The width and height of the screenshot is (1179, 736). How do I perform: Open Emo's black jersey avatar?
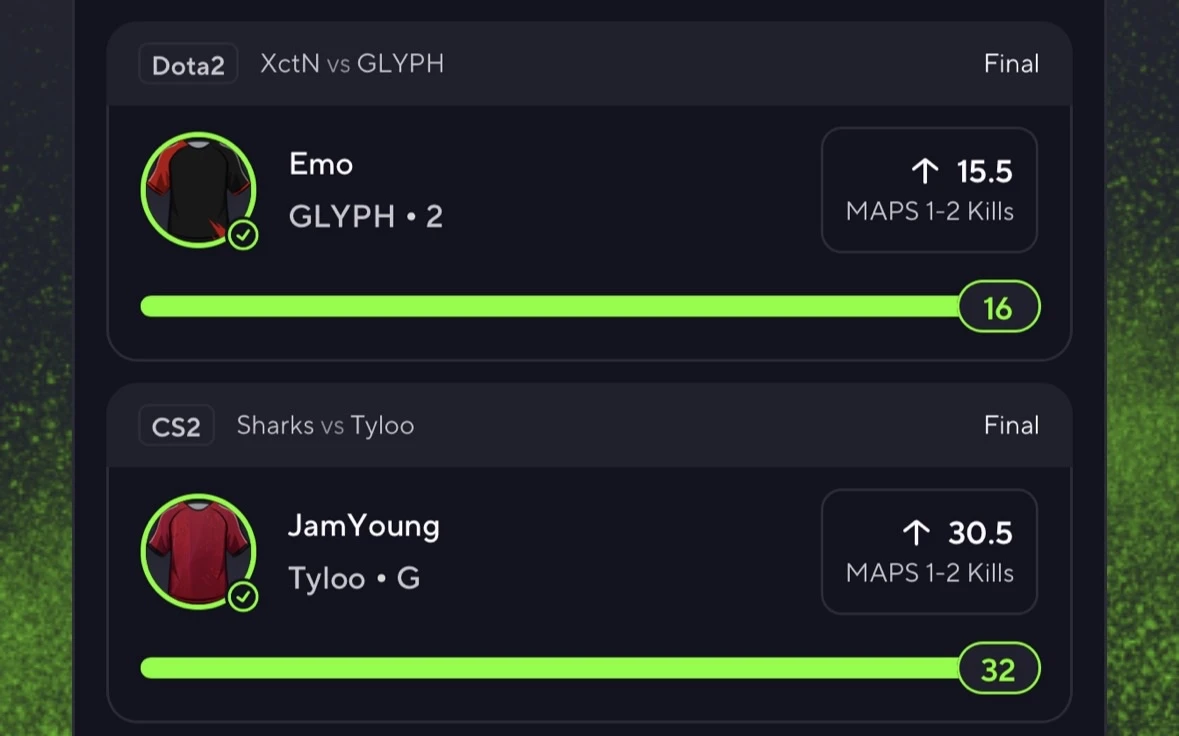coord(199,190)
